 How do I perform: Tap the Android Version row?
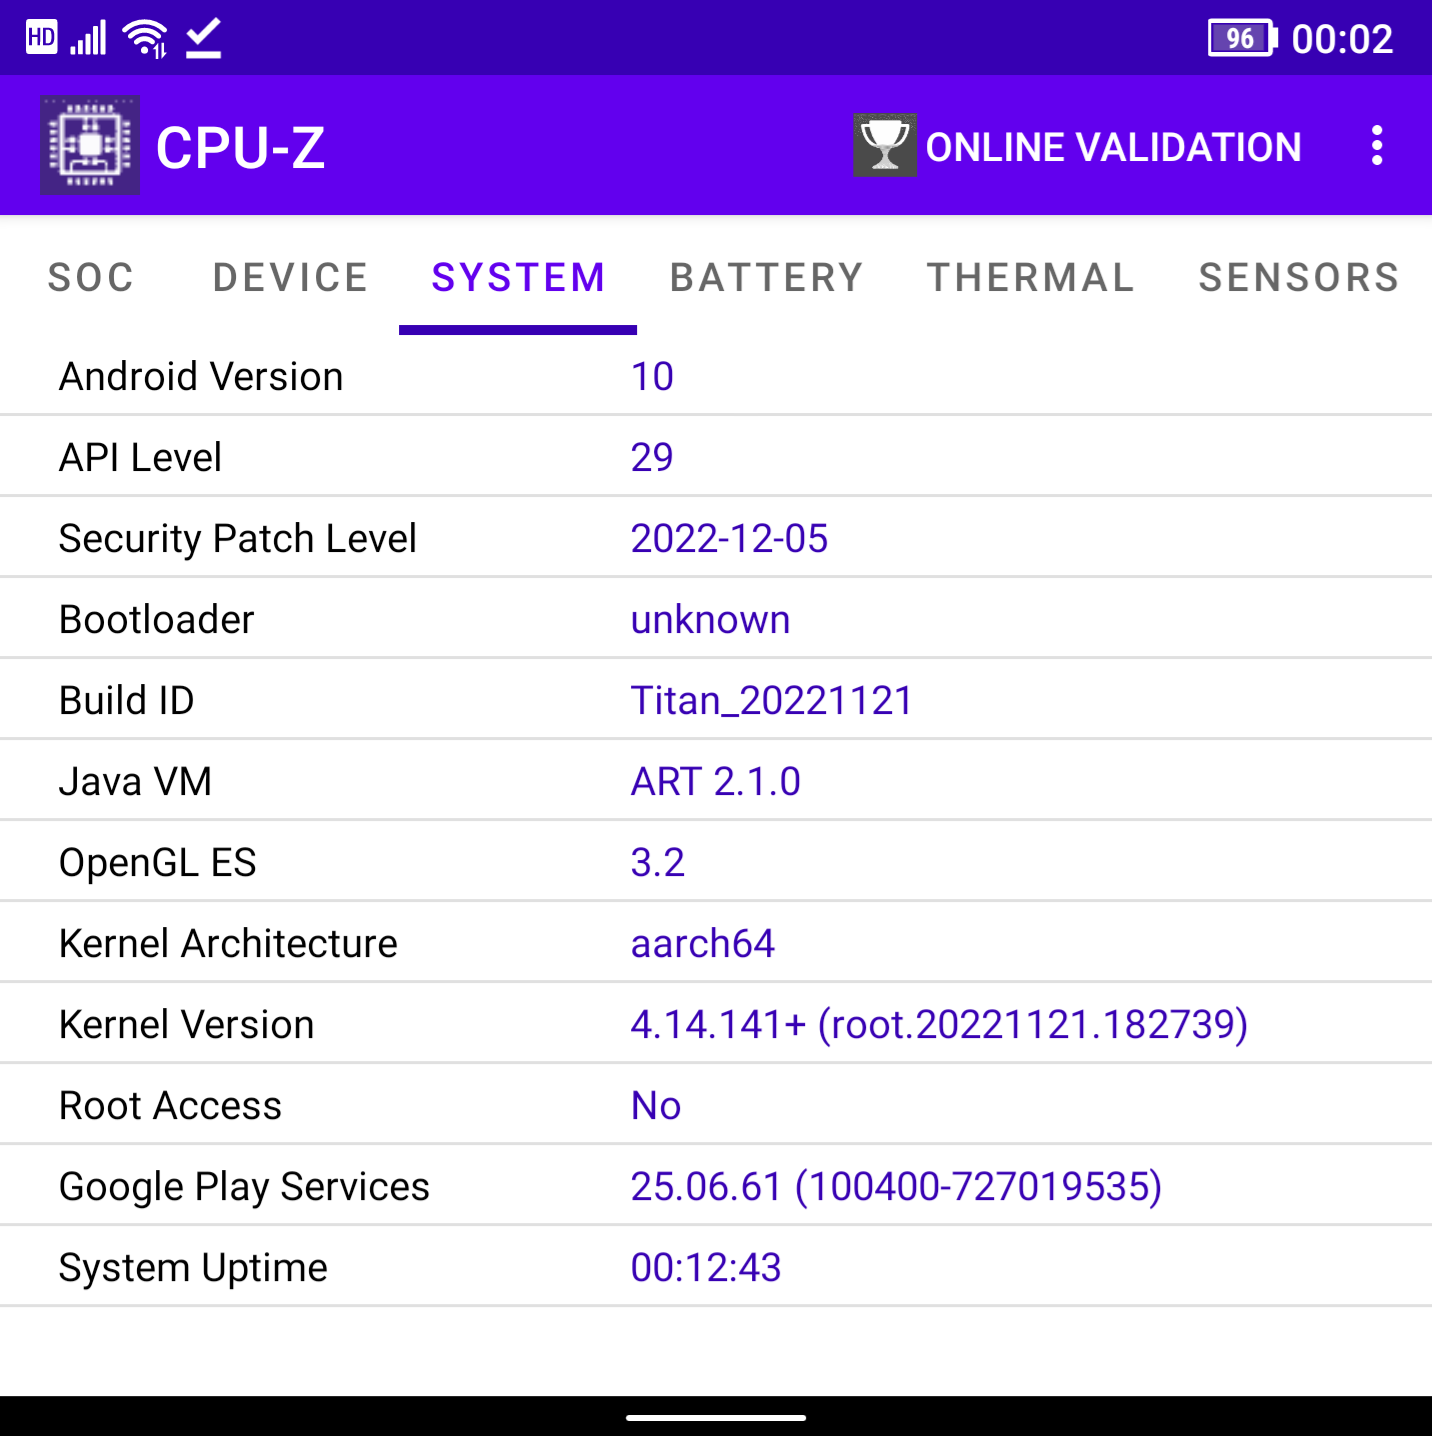[400, 376]
